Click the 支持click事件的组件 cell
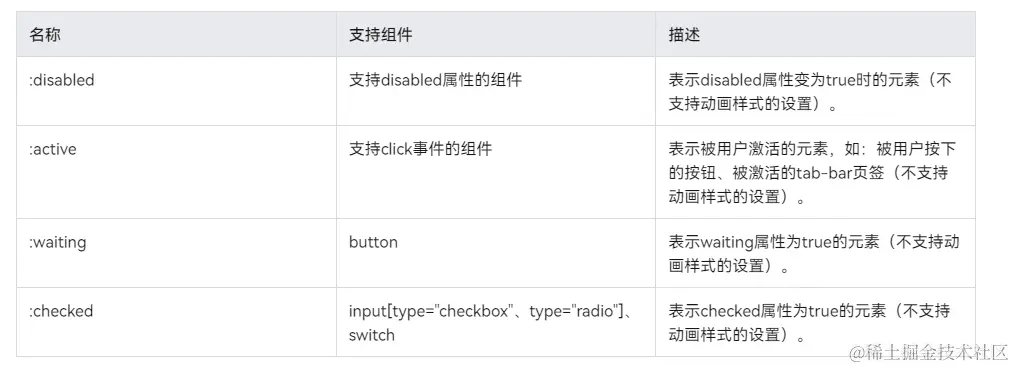This screenshot has height=369, width=1015. [x=420, y=150]
